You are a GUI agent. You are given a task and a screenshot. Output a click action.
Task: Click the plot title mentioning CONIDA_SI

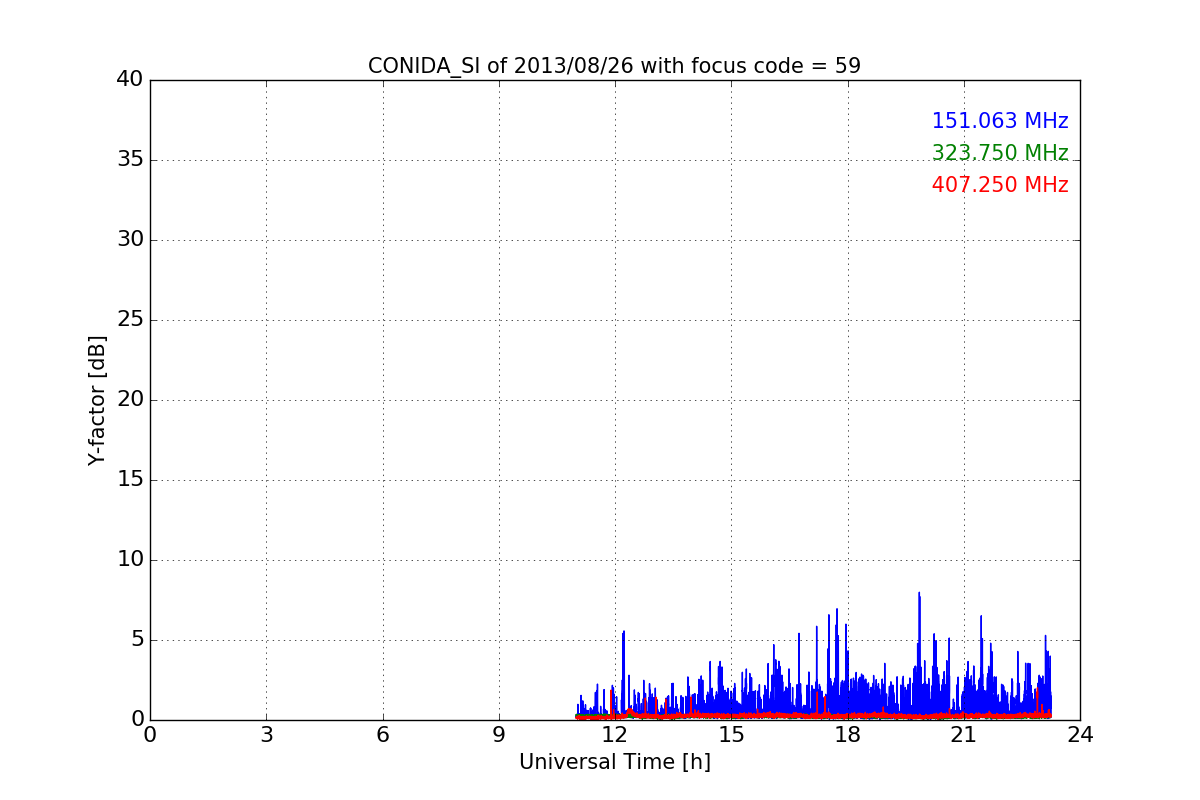[x=614, y=66]
